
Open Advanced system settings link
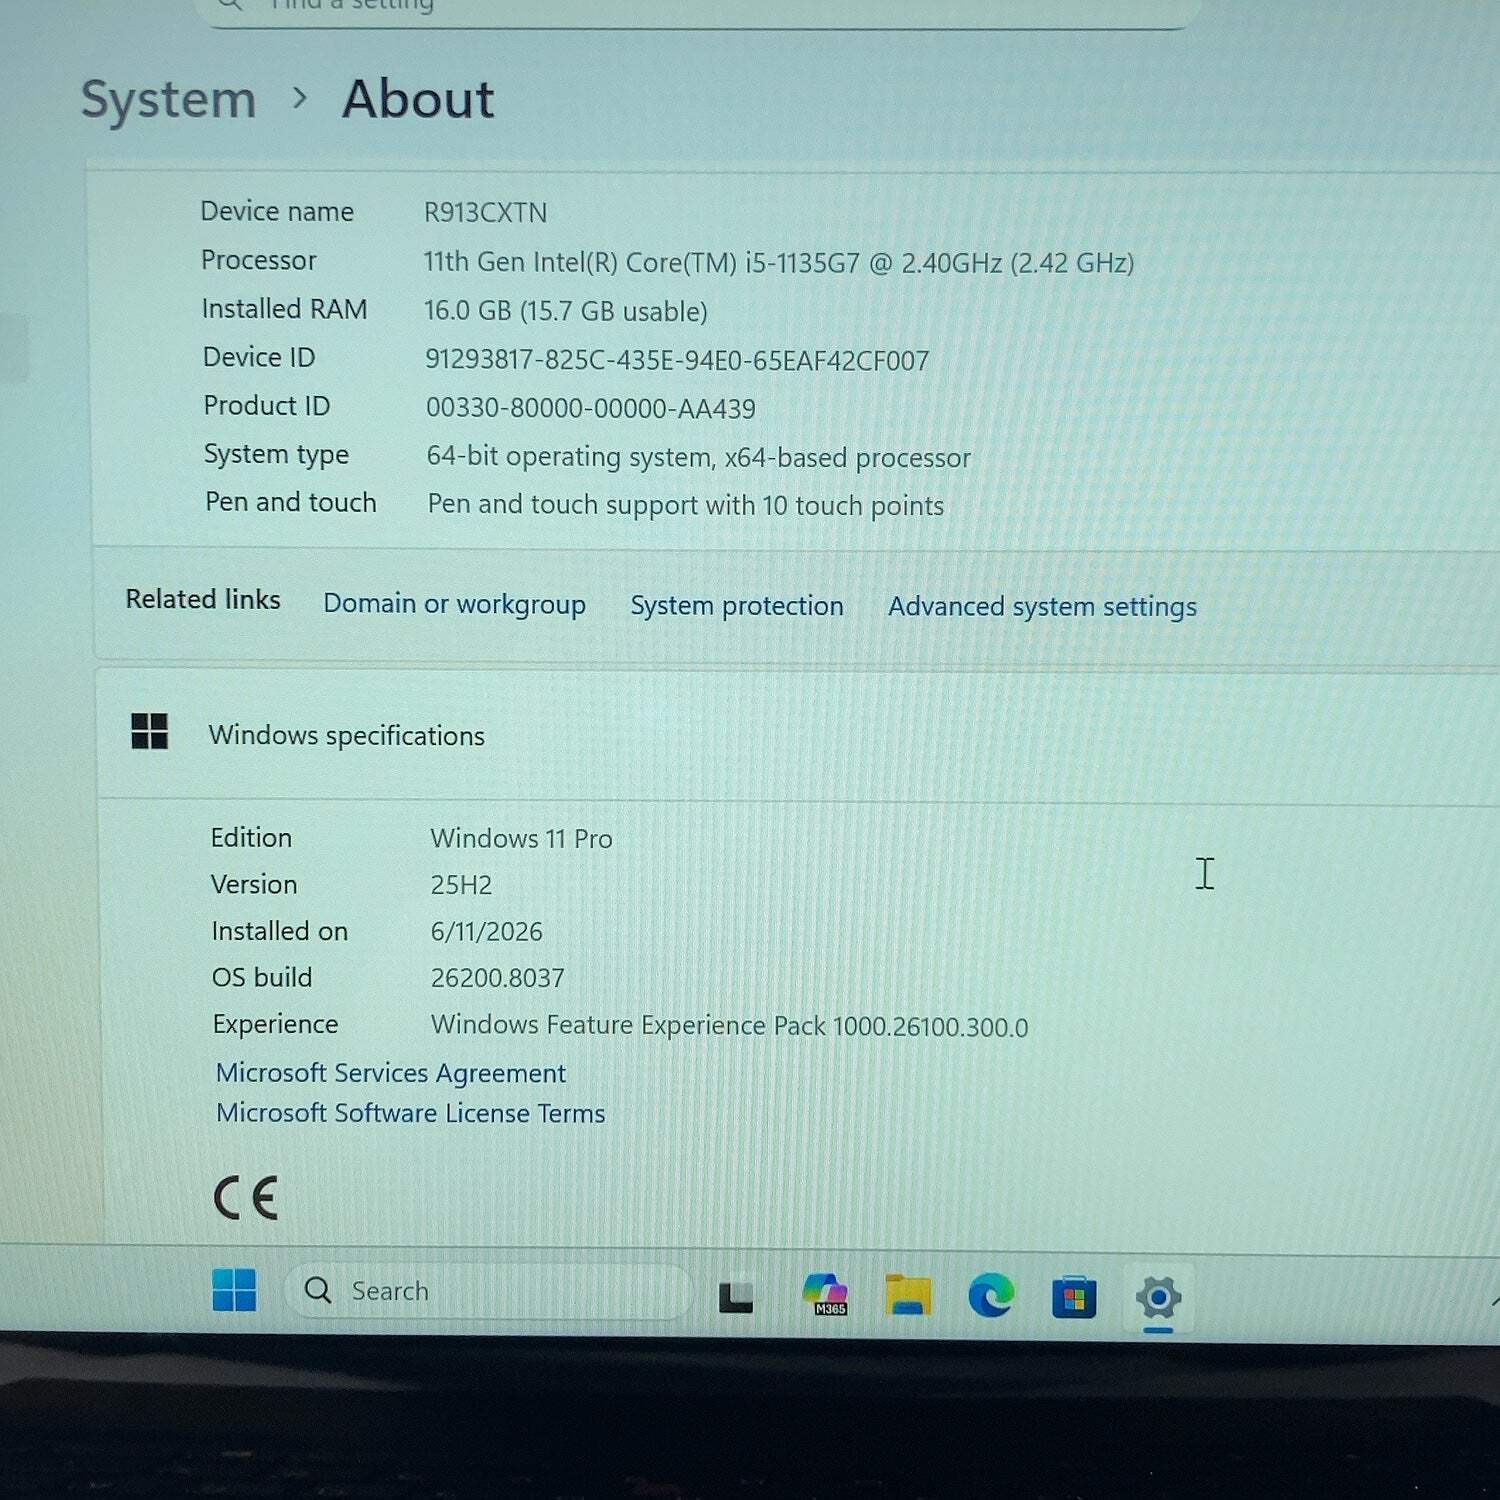click(x=1042, y=606)
